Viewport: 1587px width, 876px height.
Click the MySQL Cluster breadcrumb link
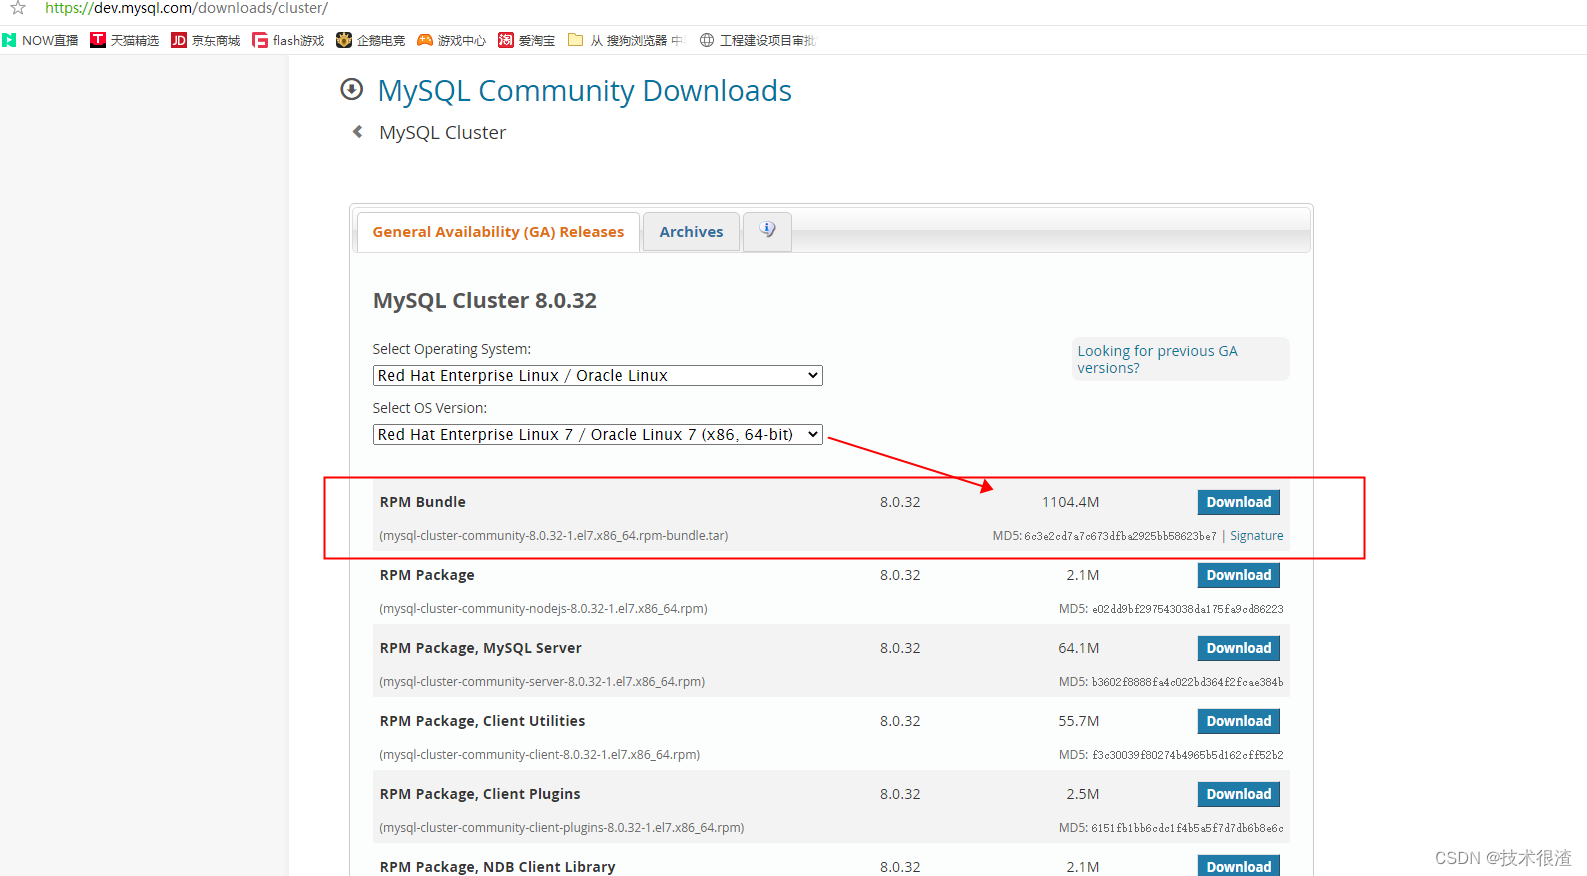(442, 132)
